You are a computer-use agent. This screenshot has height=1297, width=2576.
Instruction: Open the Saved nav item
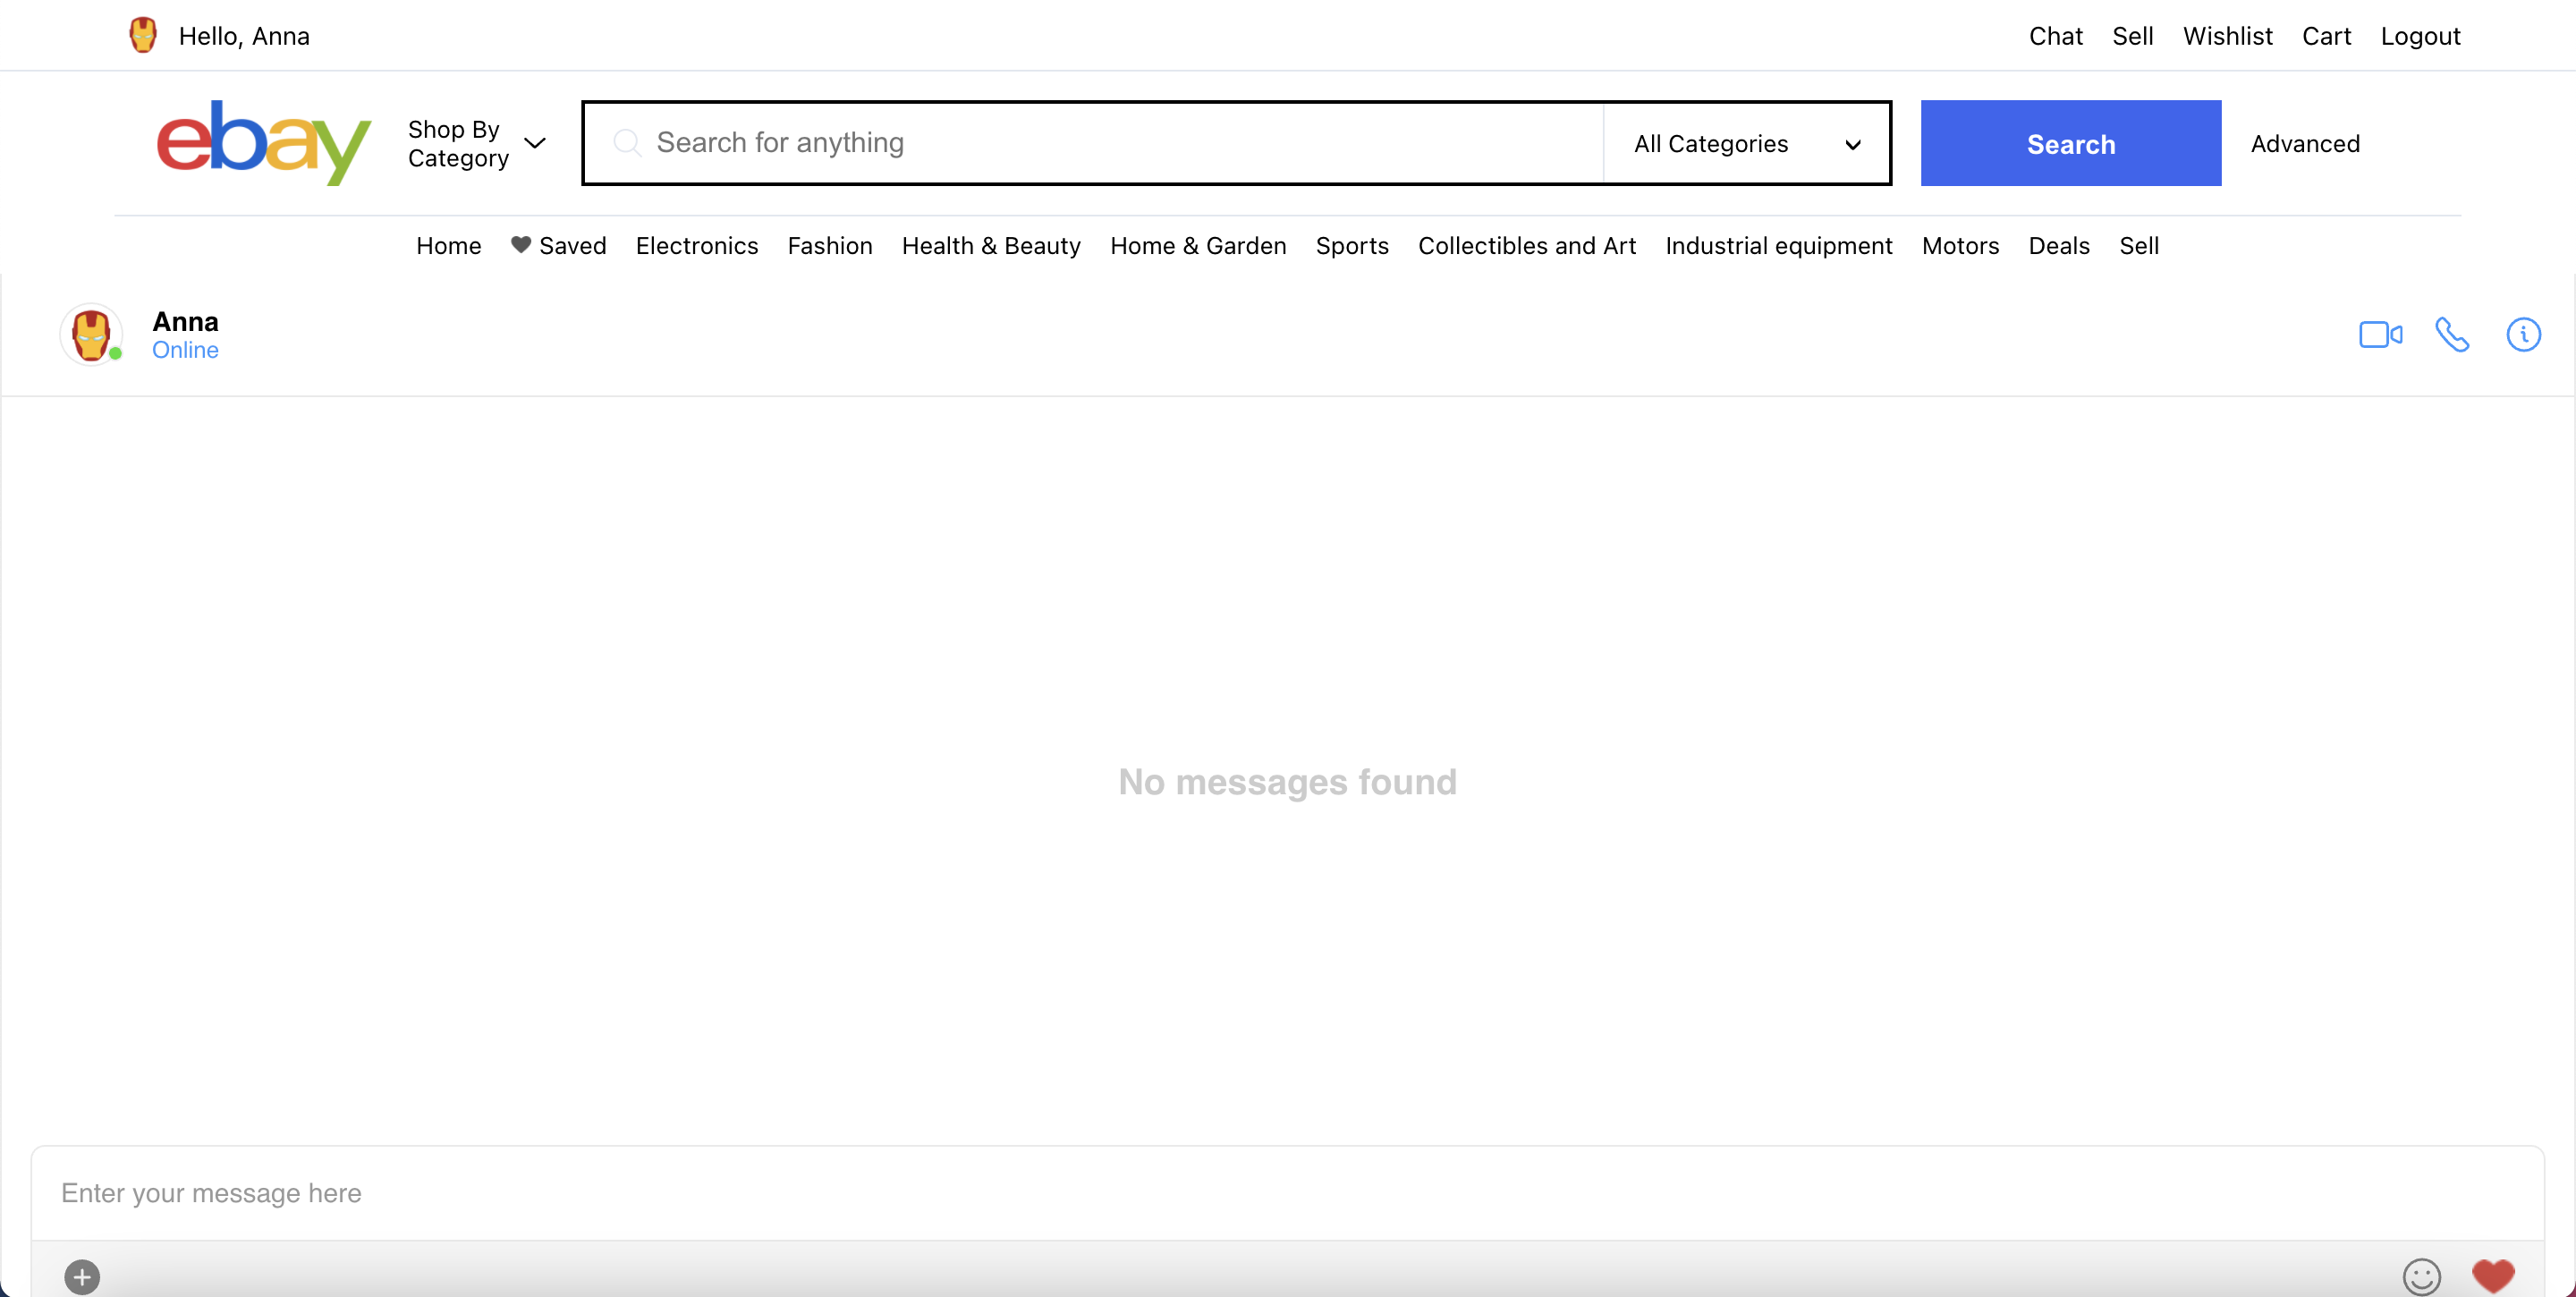[x=558, y=246]
